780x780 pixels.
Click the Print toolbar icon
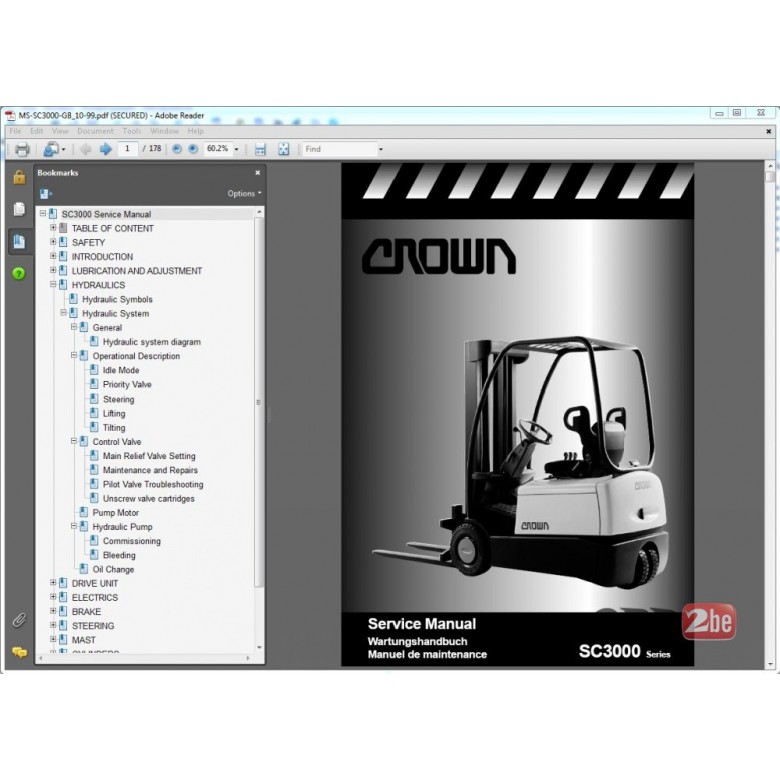(22, 149)
